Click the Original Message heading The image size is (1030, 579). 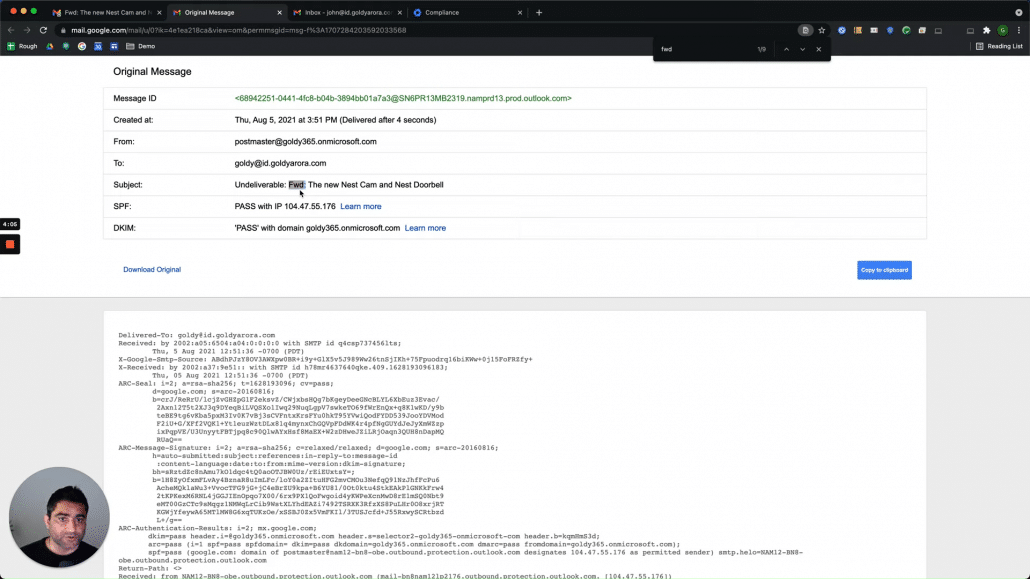point(152,72)
